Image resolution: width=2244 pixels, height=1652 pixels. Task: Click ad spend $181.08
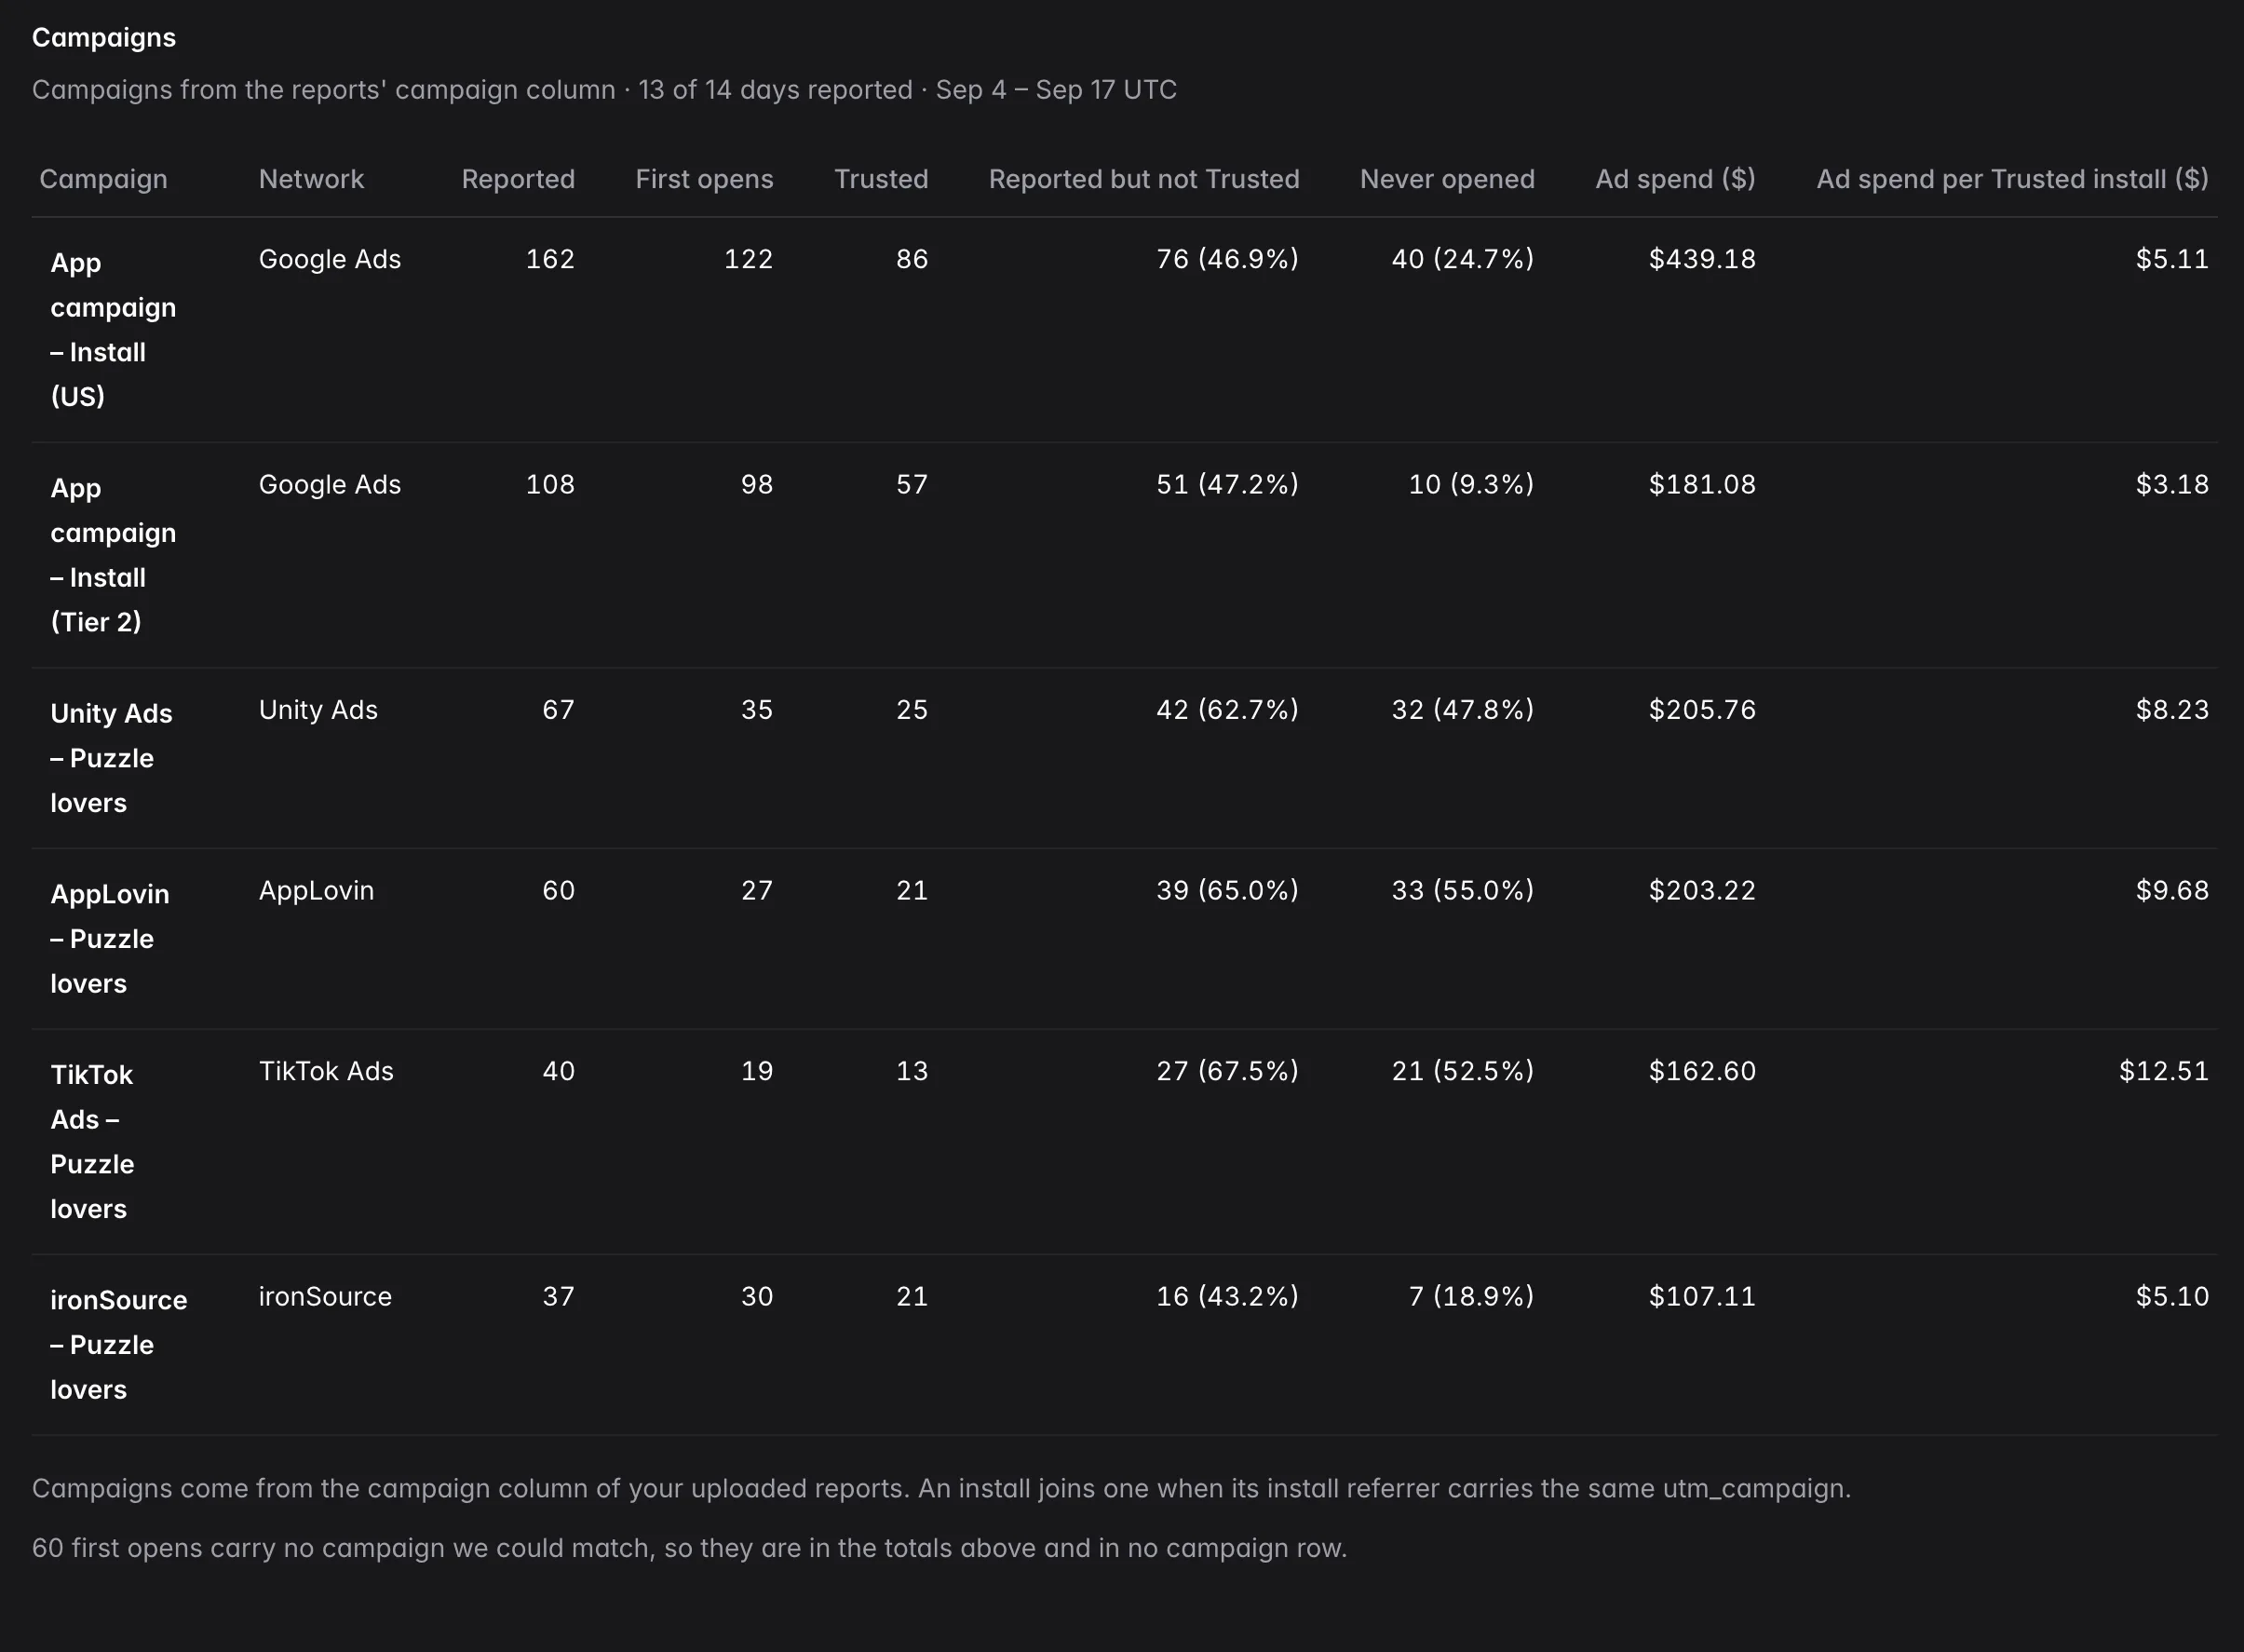[1702, 484]
